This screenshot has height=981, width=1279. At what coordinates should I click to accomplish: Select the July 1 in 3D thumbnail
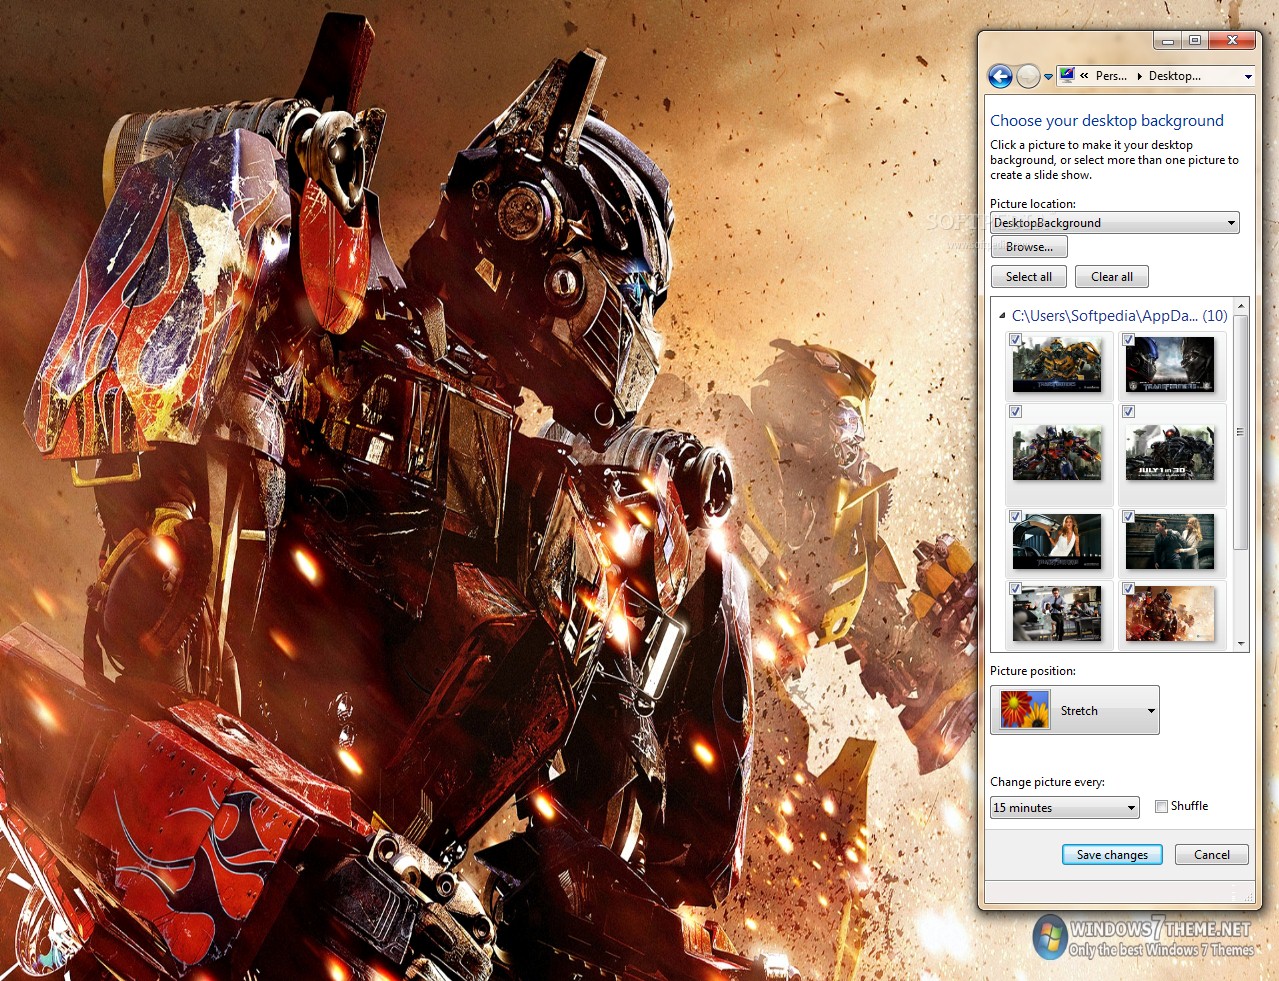1170,453
